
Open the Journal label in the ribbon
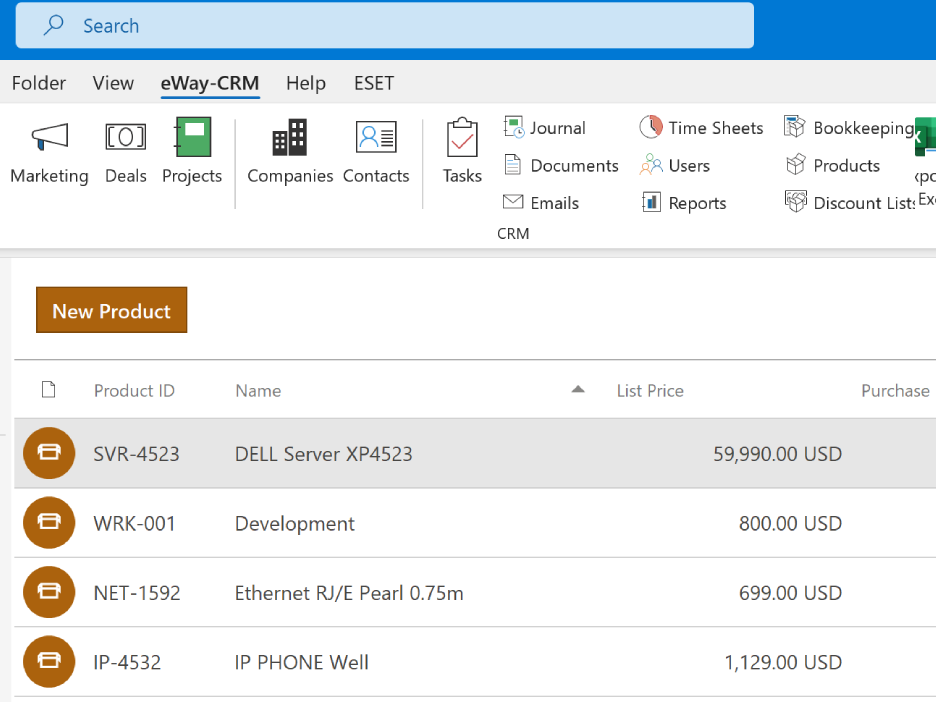(558, 128)
